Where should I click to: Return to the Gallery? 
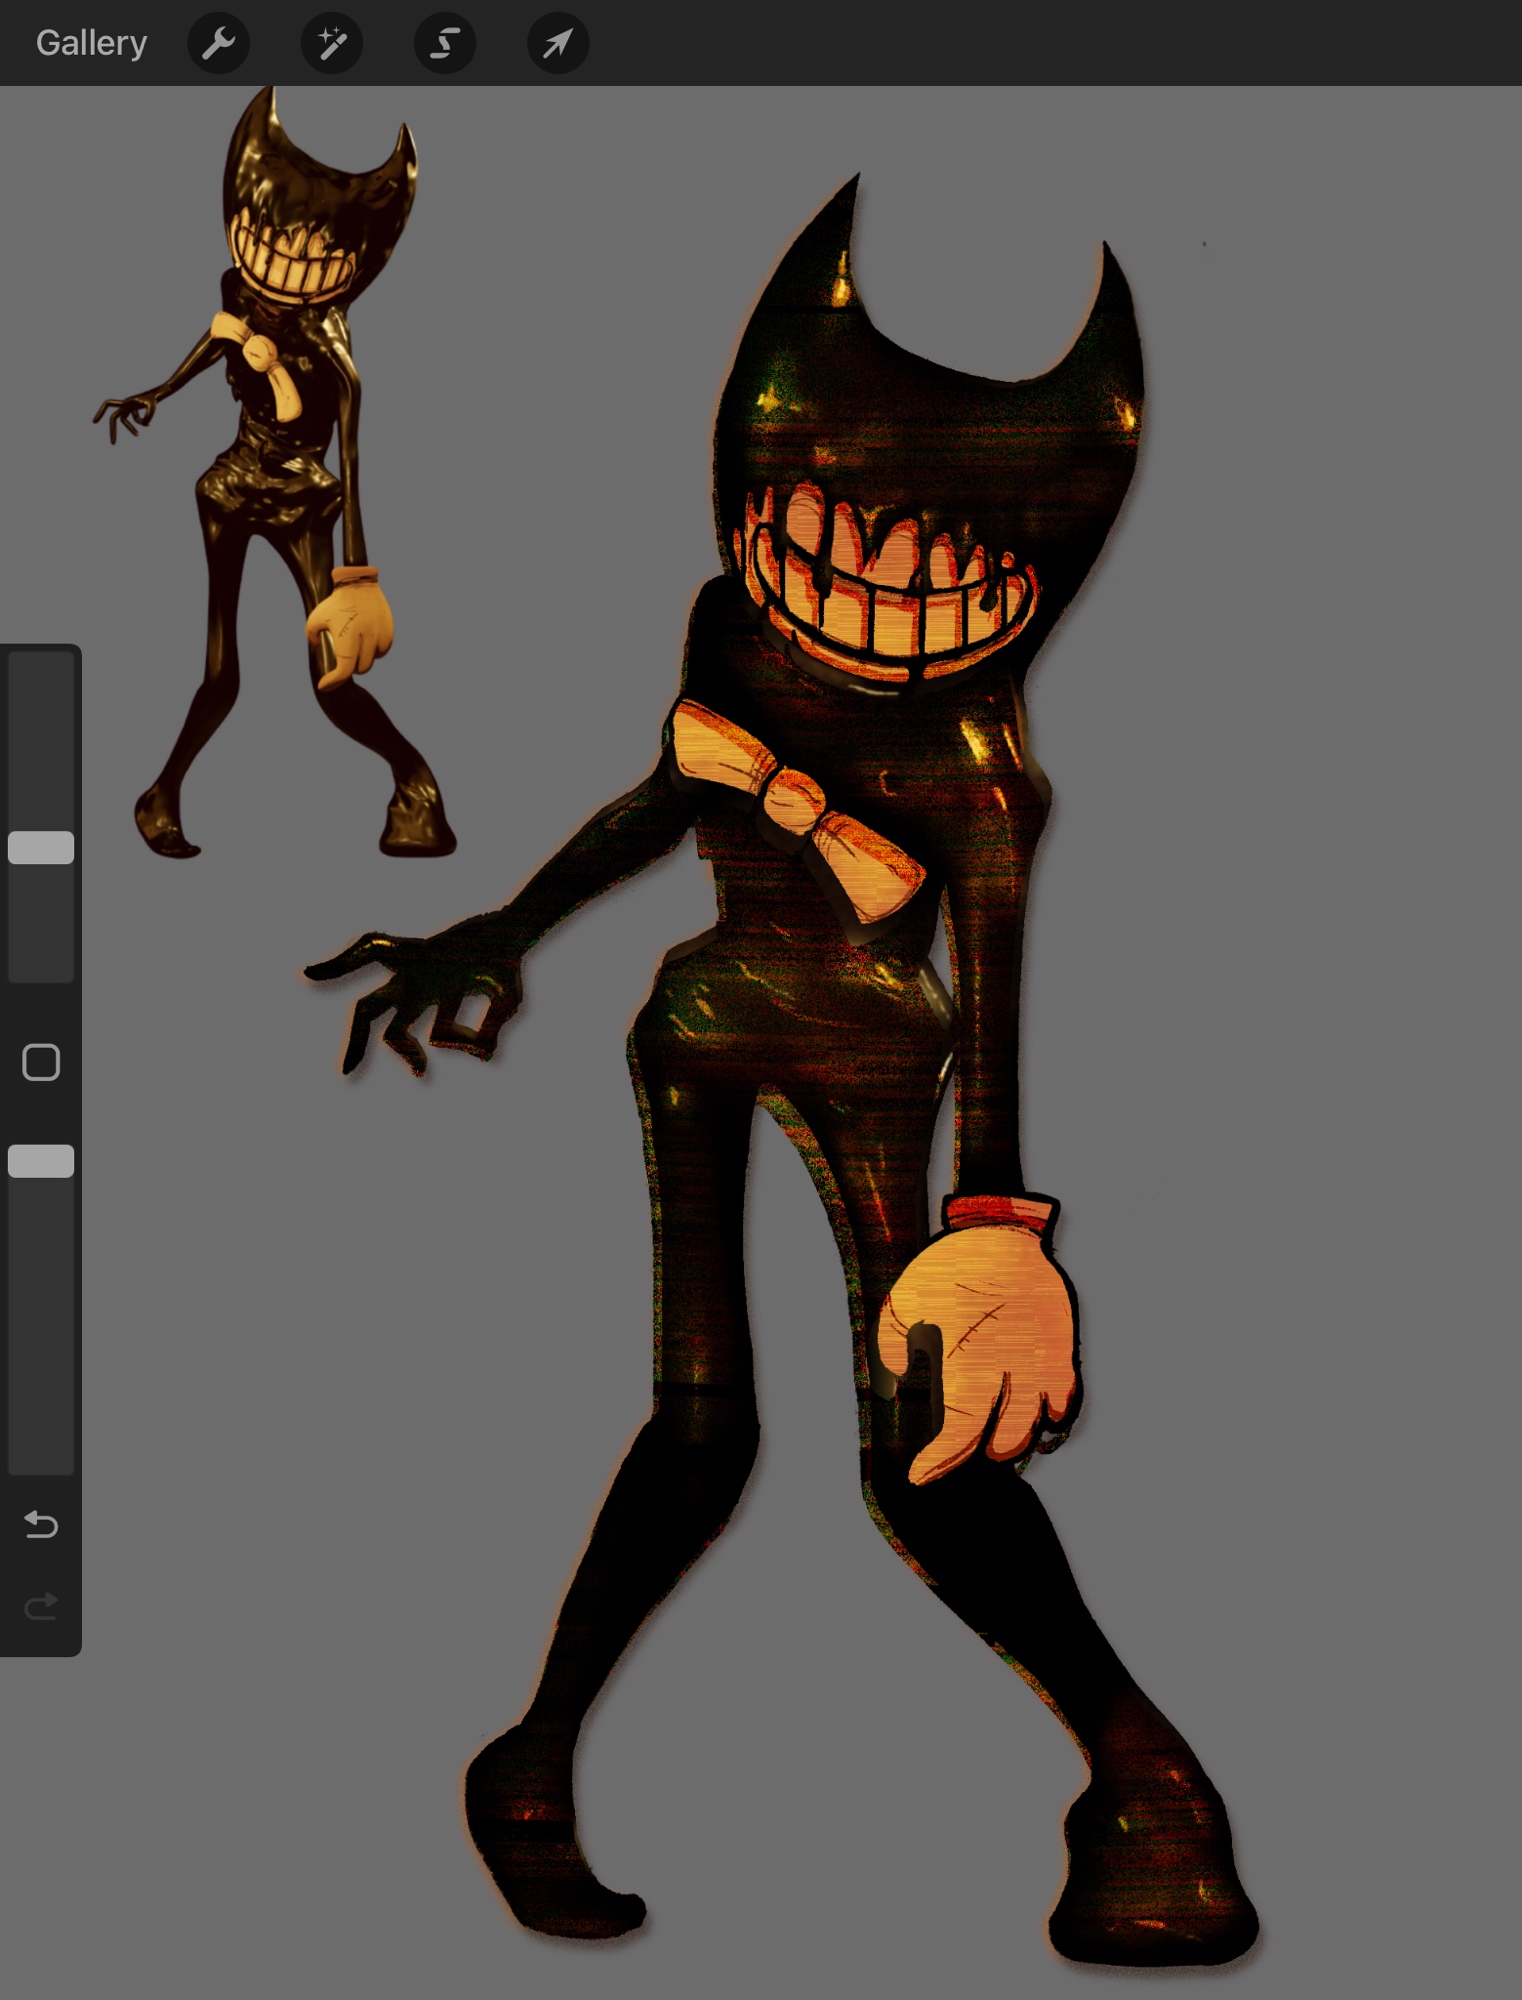[x=91, y=43]
